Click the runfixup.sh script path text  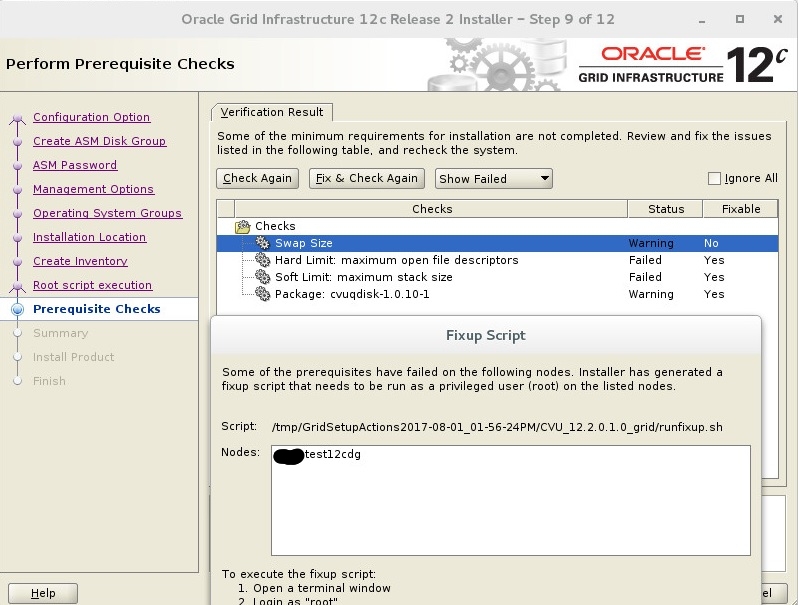point(497,427)
